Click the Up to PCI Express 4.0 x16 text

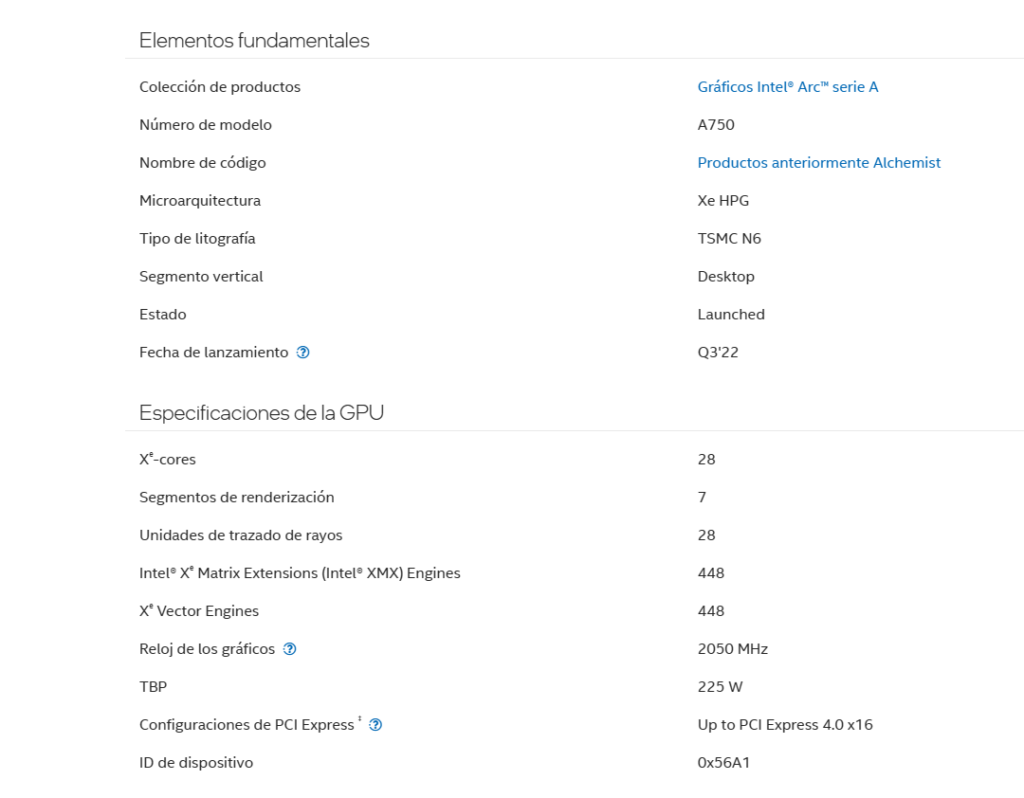point(785,725)
